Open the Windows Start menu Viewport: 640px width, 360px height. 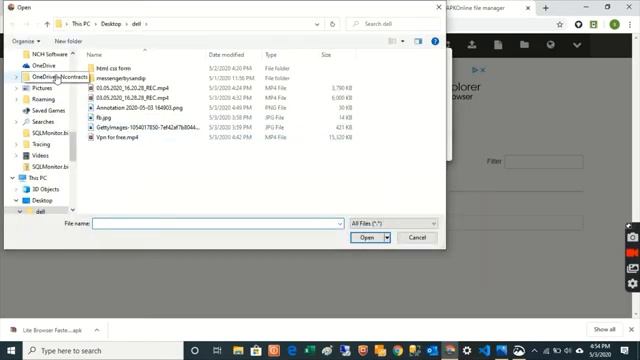point(11,351)
